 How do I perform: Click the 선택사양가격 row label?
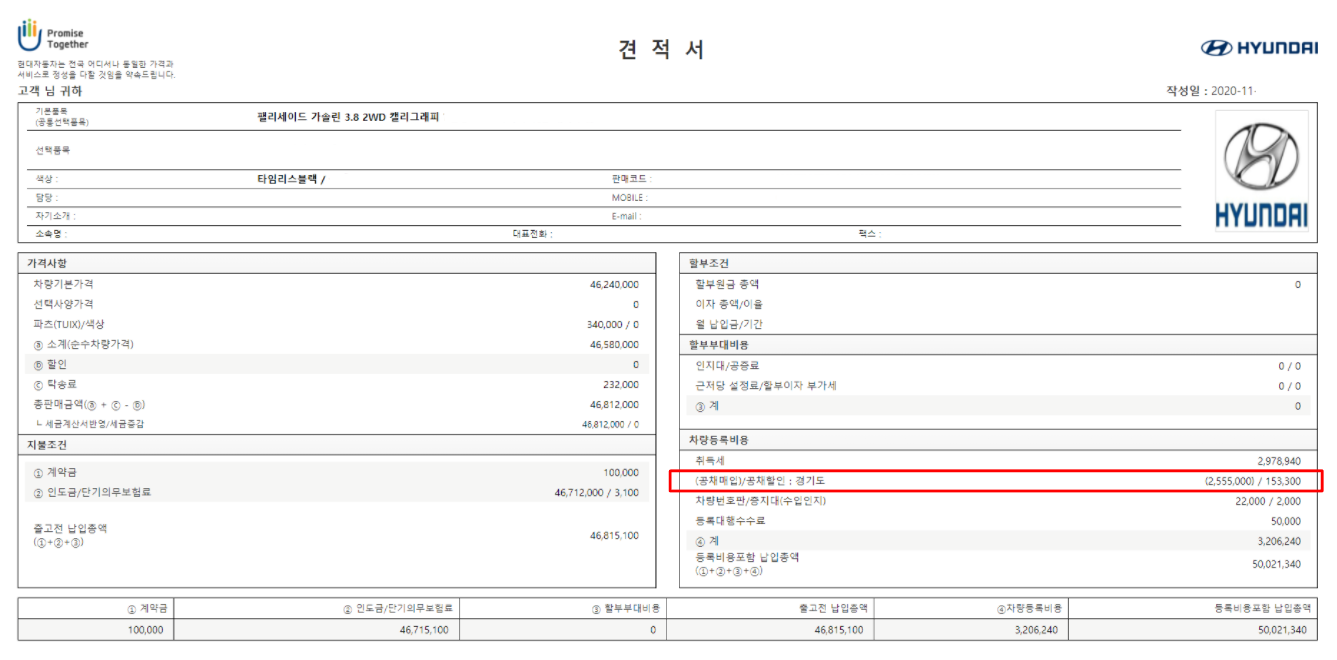click(63, 304)
